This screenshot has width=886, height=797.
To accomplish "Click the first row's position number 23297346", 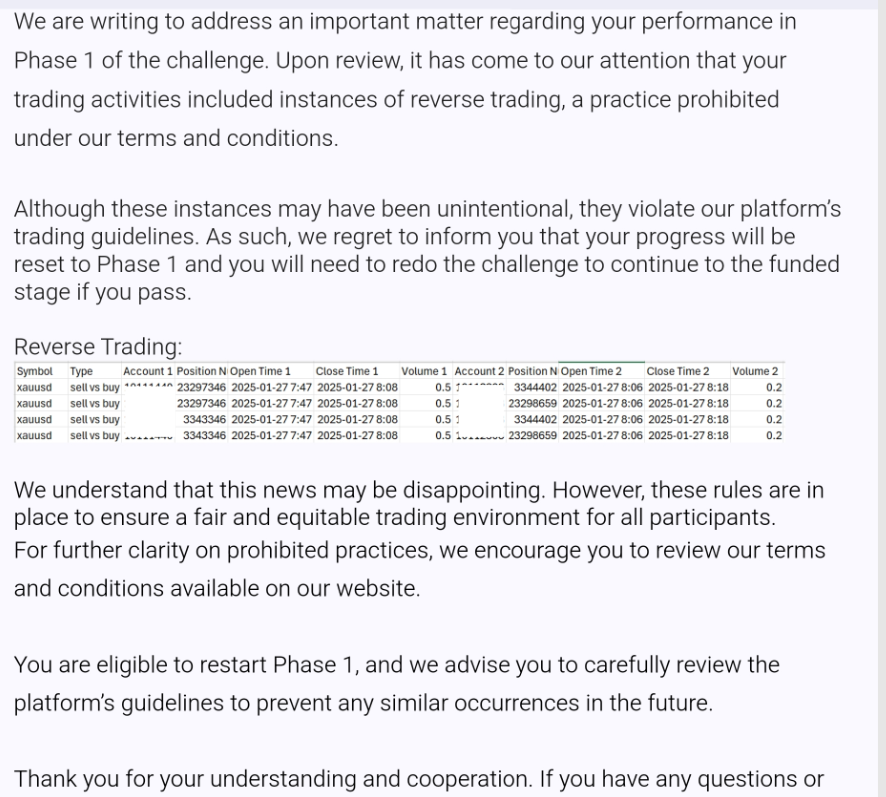I will pyautogui.click(x=202, y=387).
